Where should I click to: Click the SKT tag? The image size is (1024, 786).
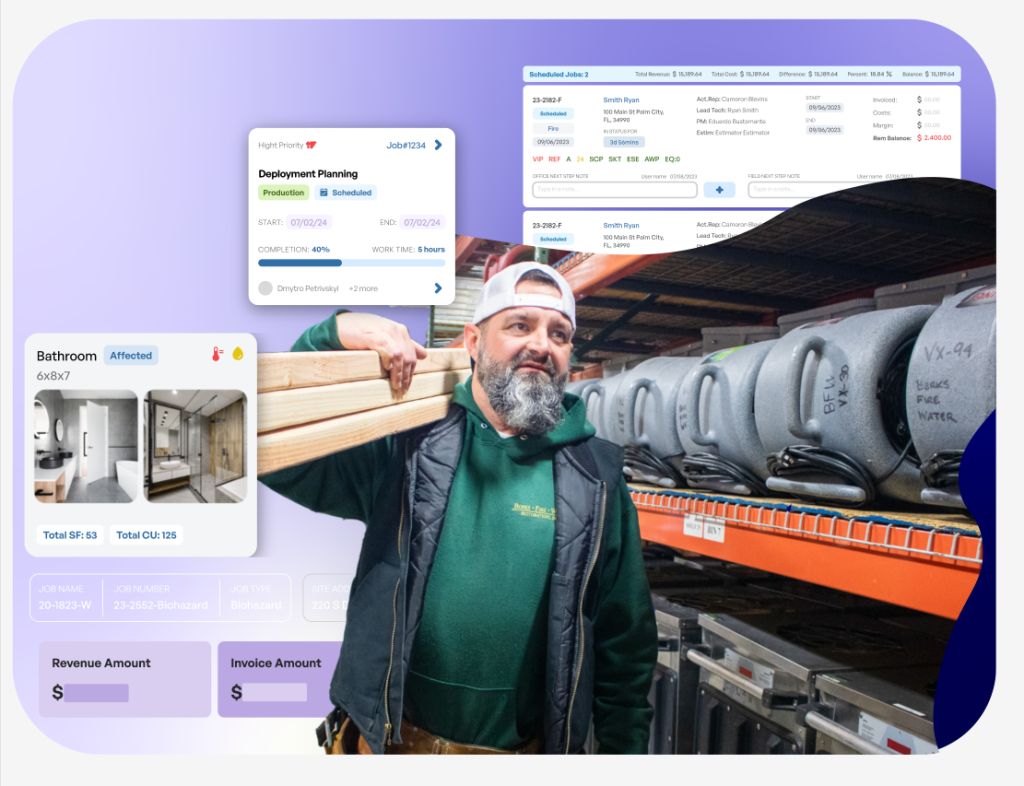click(615, 159)
